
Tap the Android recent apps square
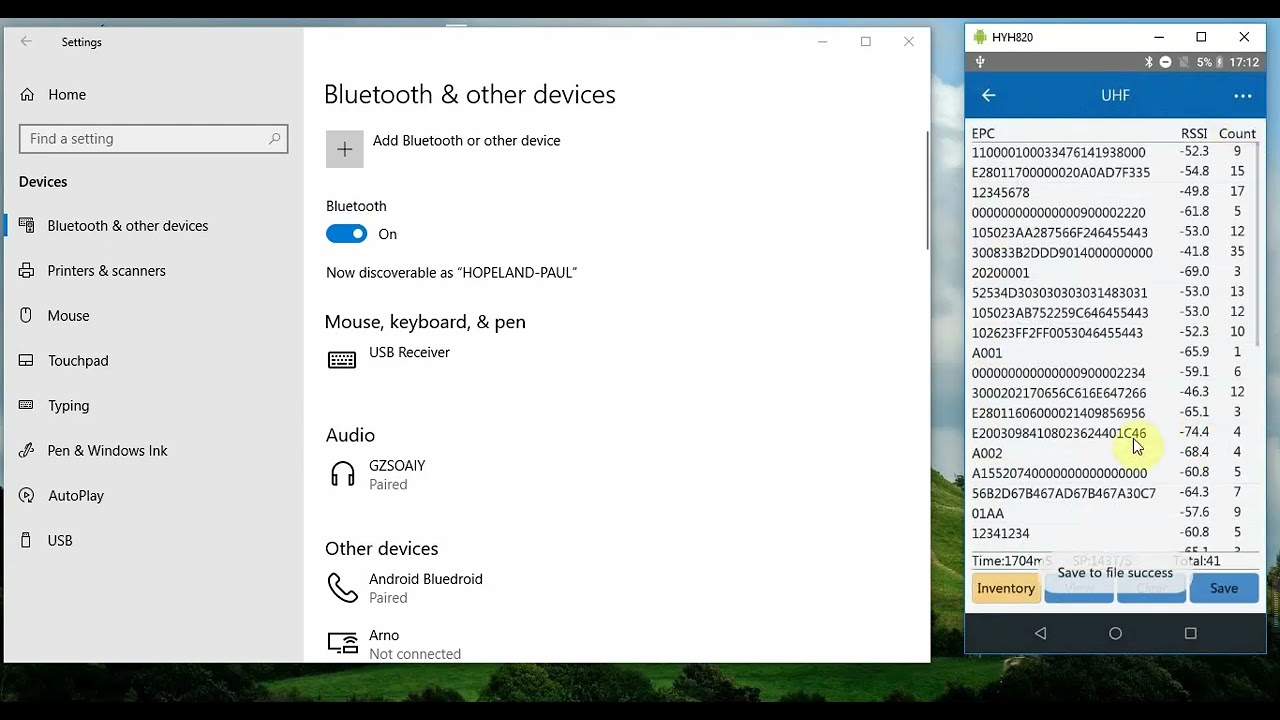(x=1190, y=633)
